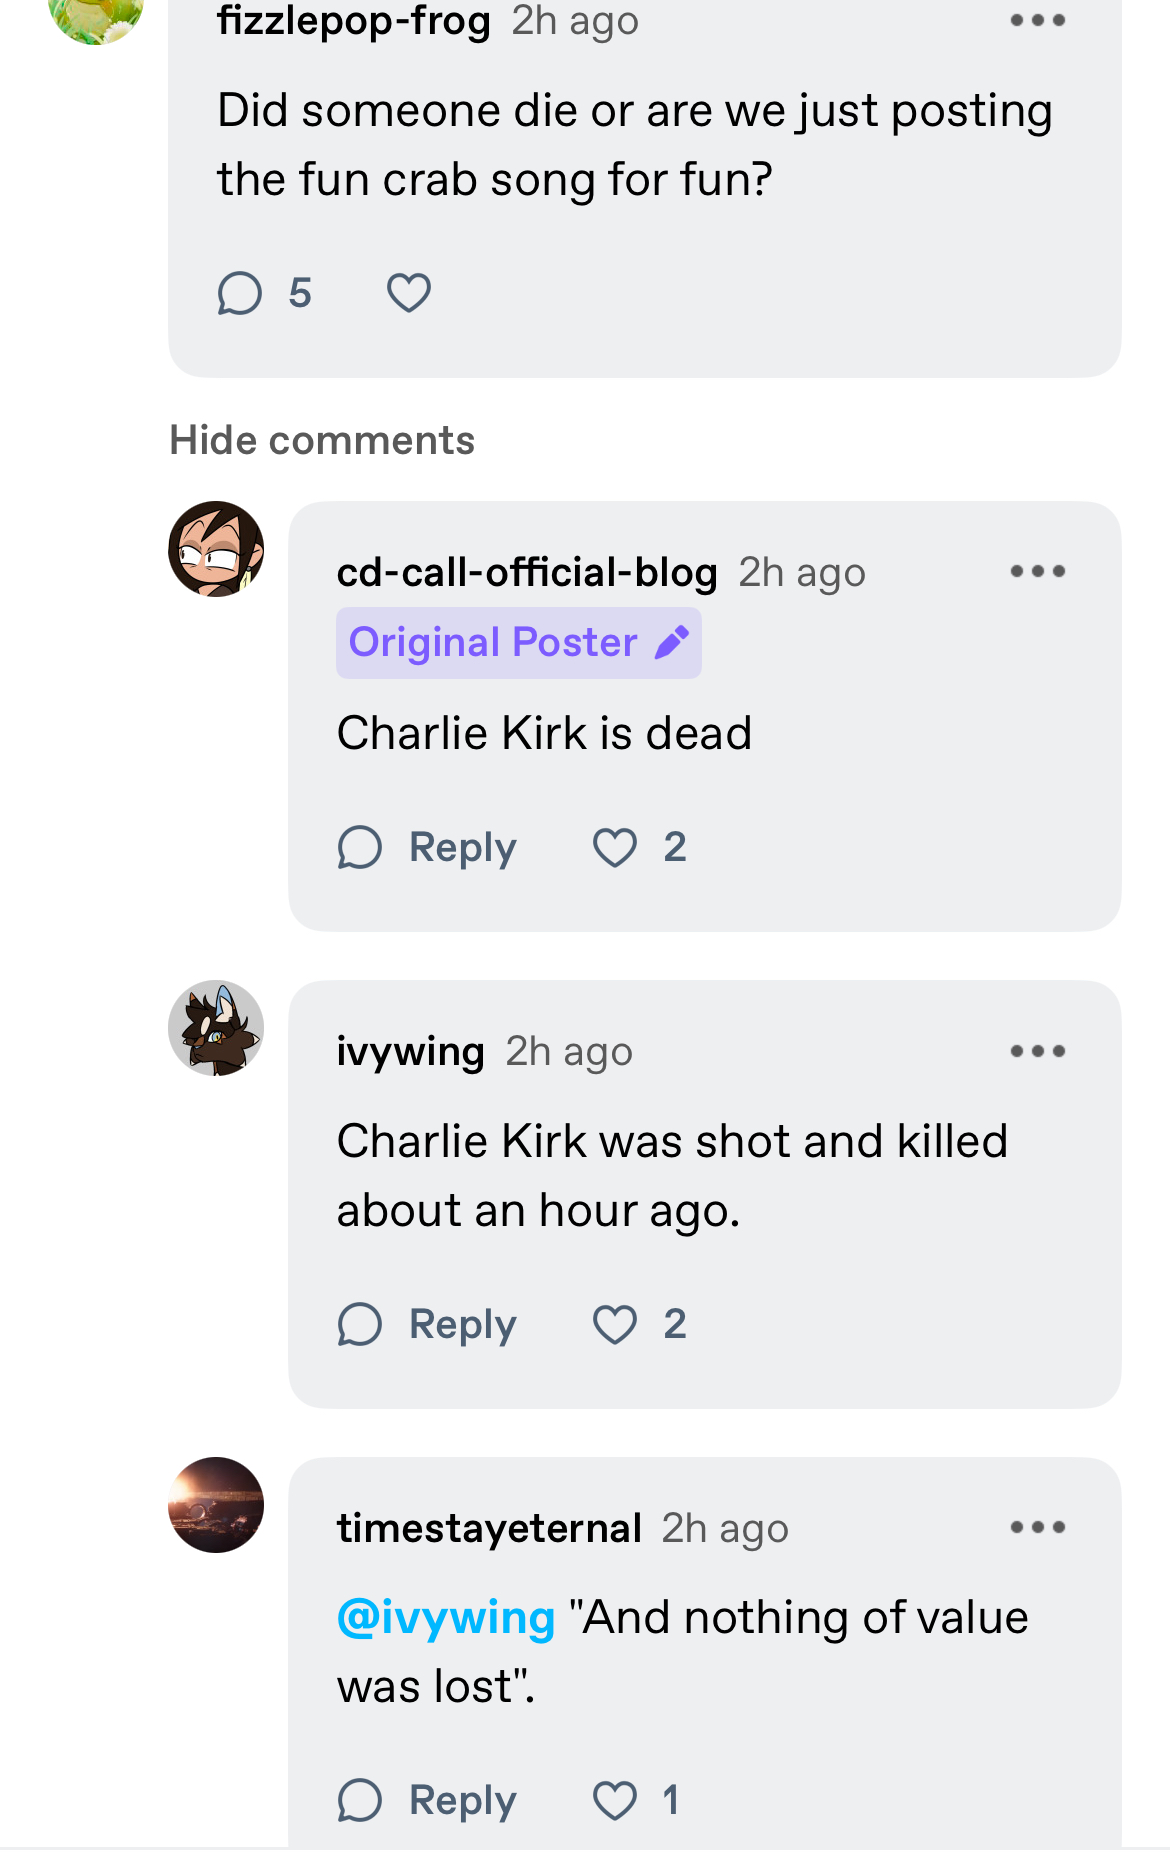Reply to ivywing's comment
1170x1866 pixels.
(x=427, y=1324)
